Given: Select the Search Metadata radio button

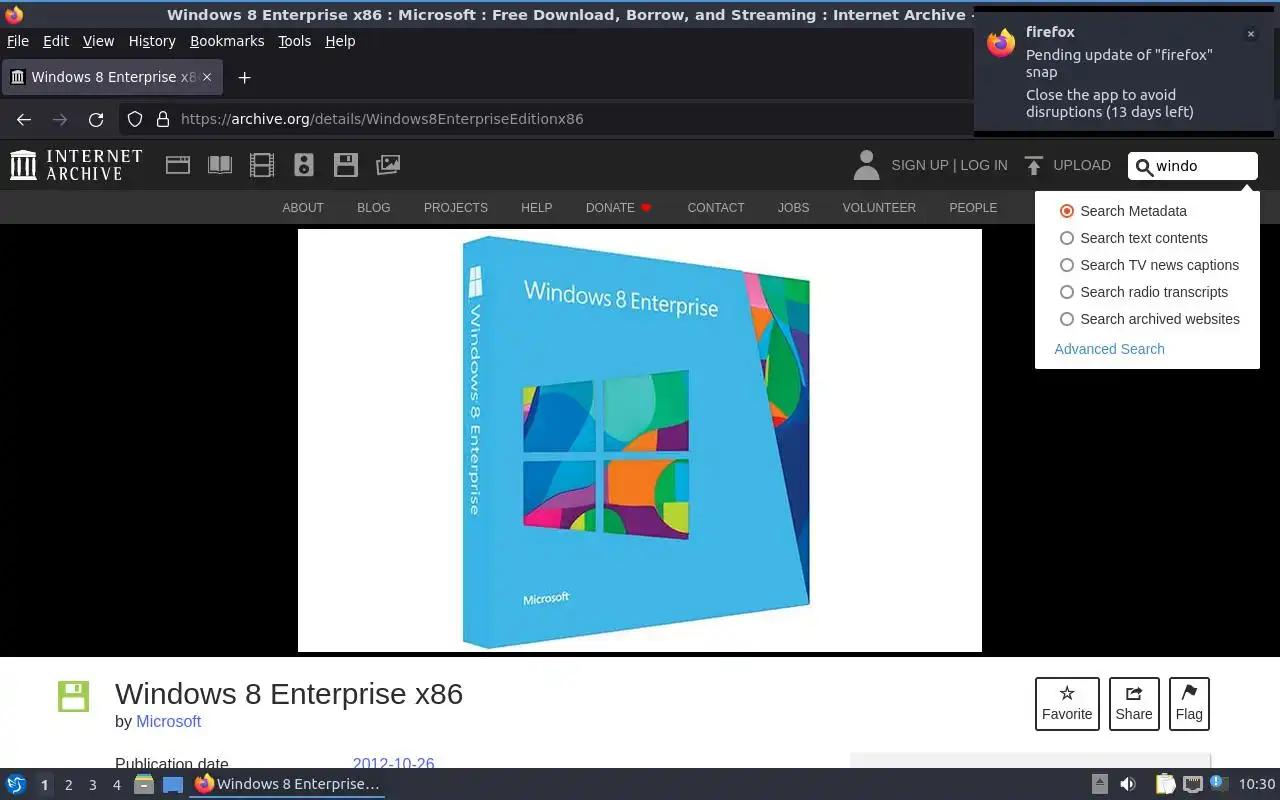Looking at the screenshot, I should pos(1067,211).
